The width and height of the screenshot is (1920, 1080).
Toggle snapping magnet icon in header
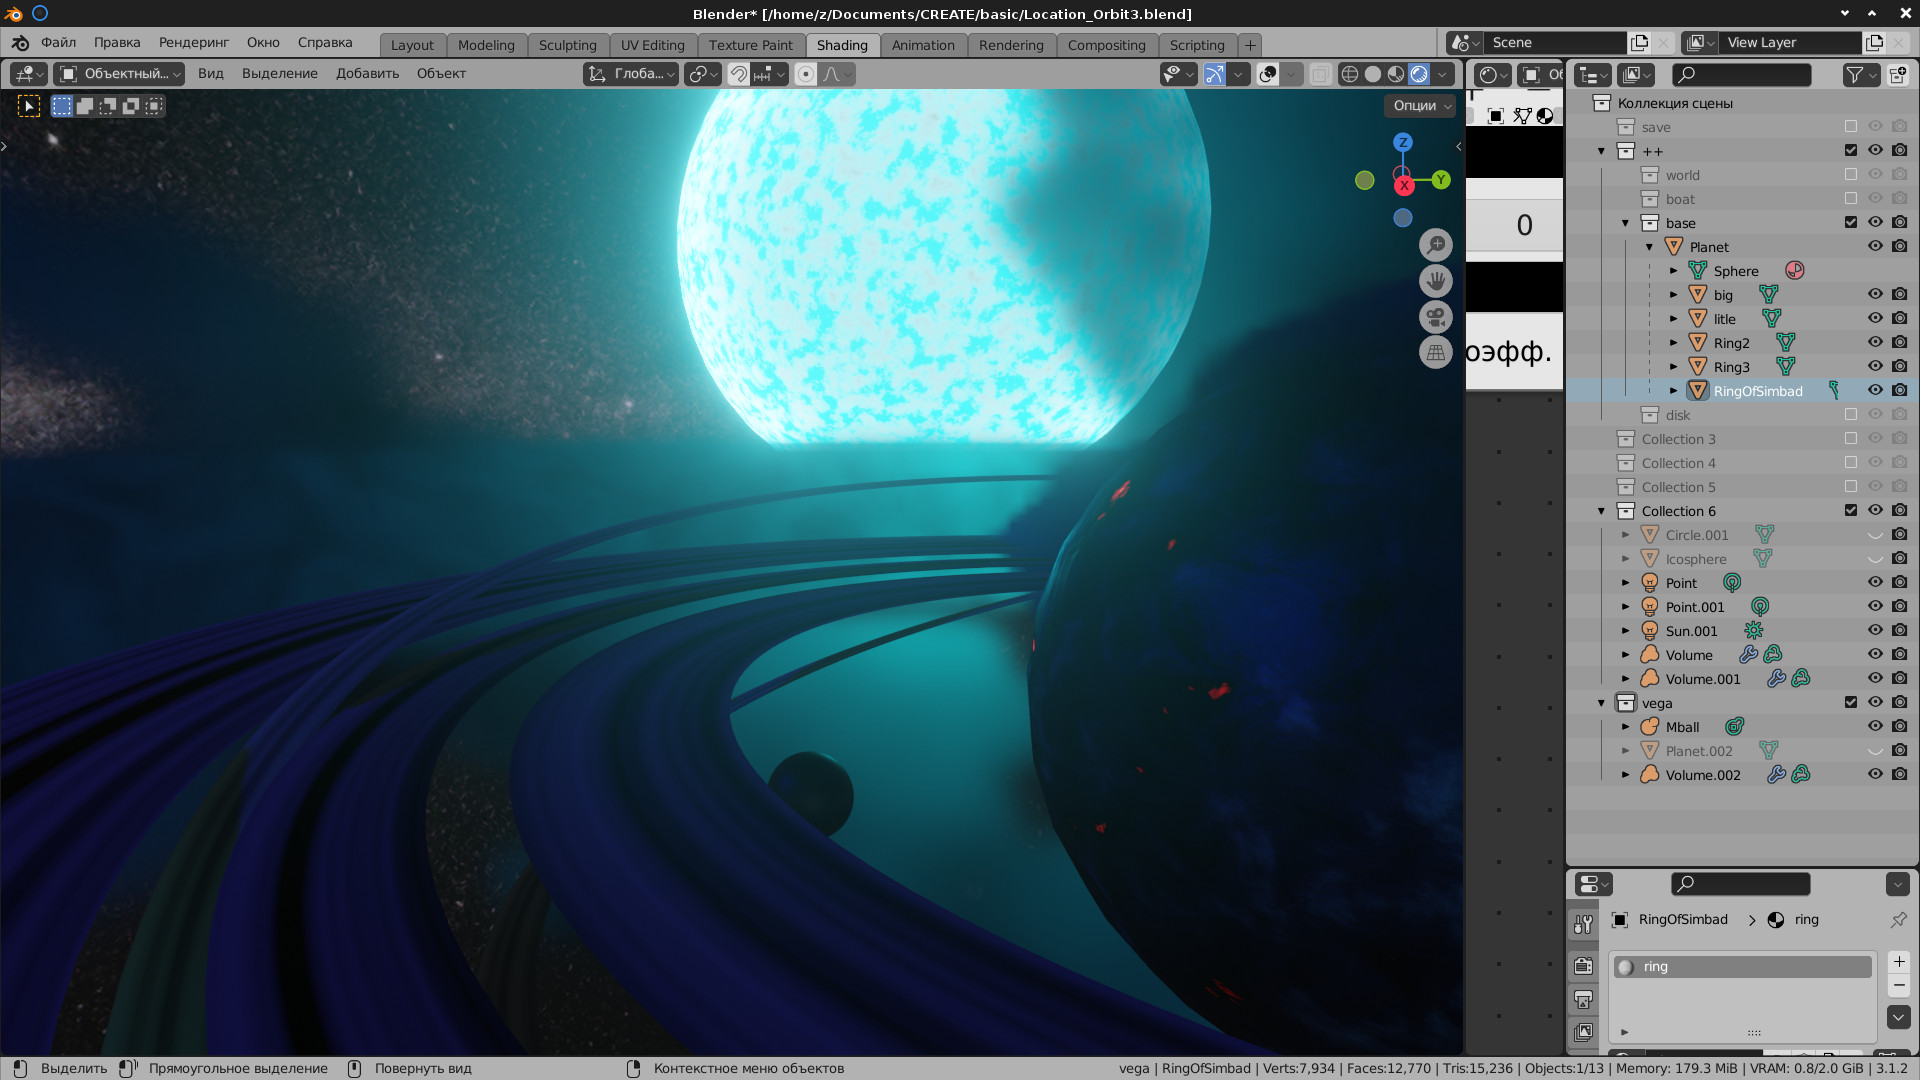pos(739,74)
